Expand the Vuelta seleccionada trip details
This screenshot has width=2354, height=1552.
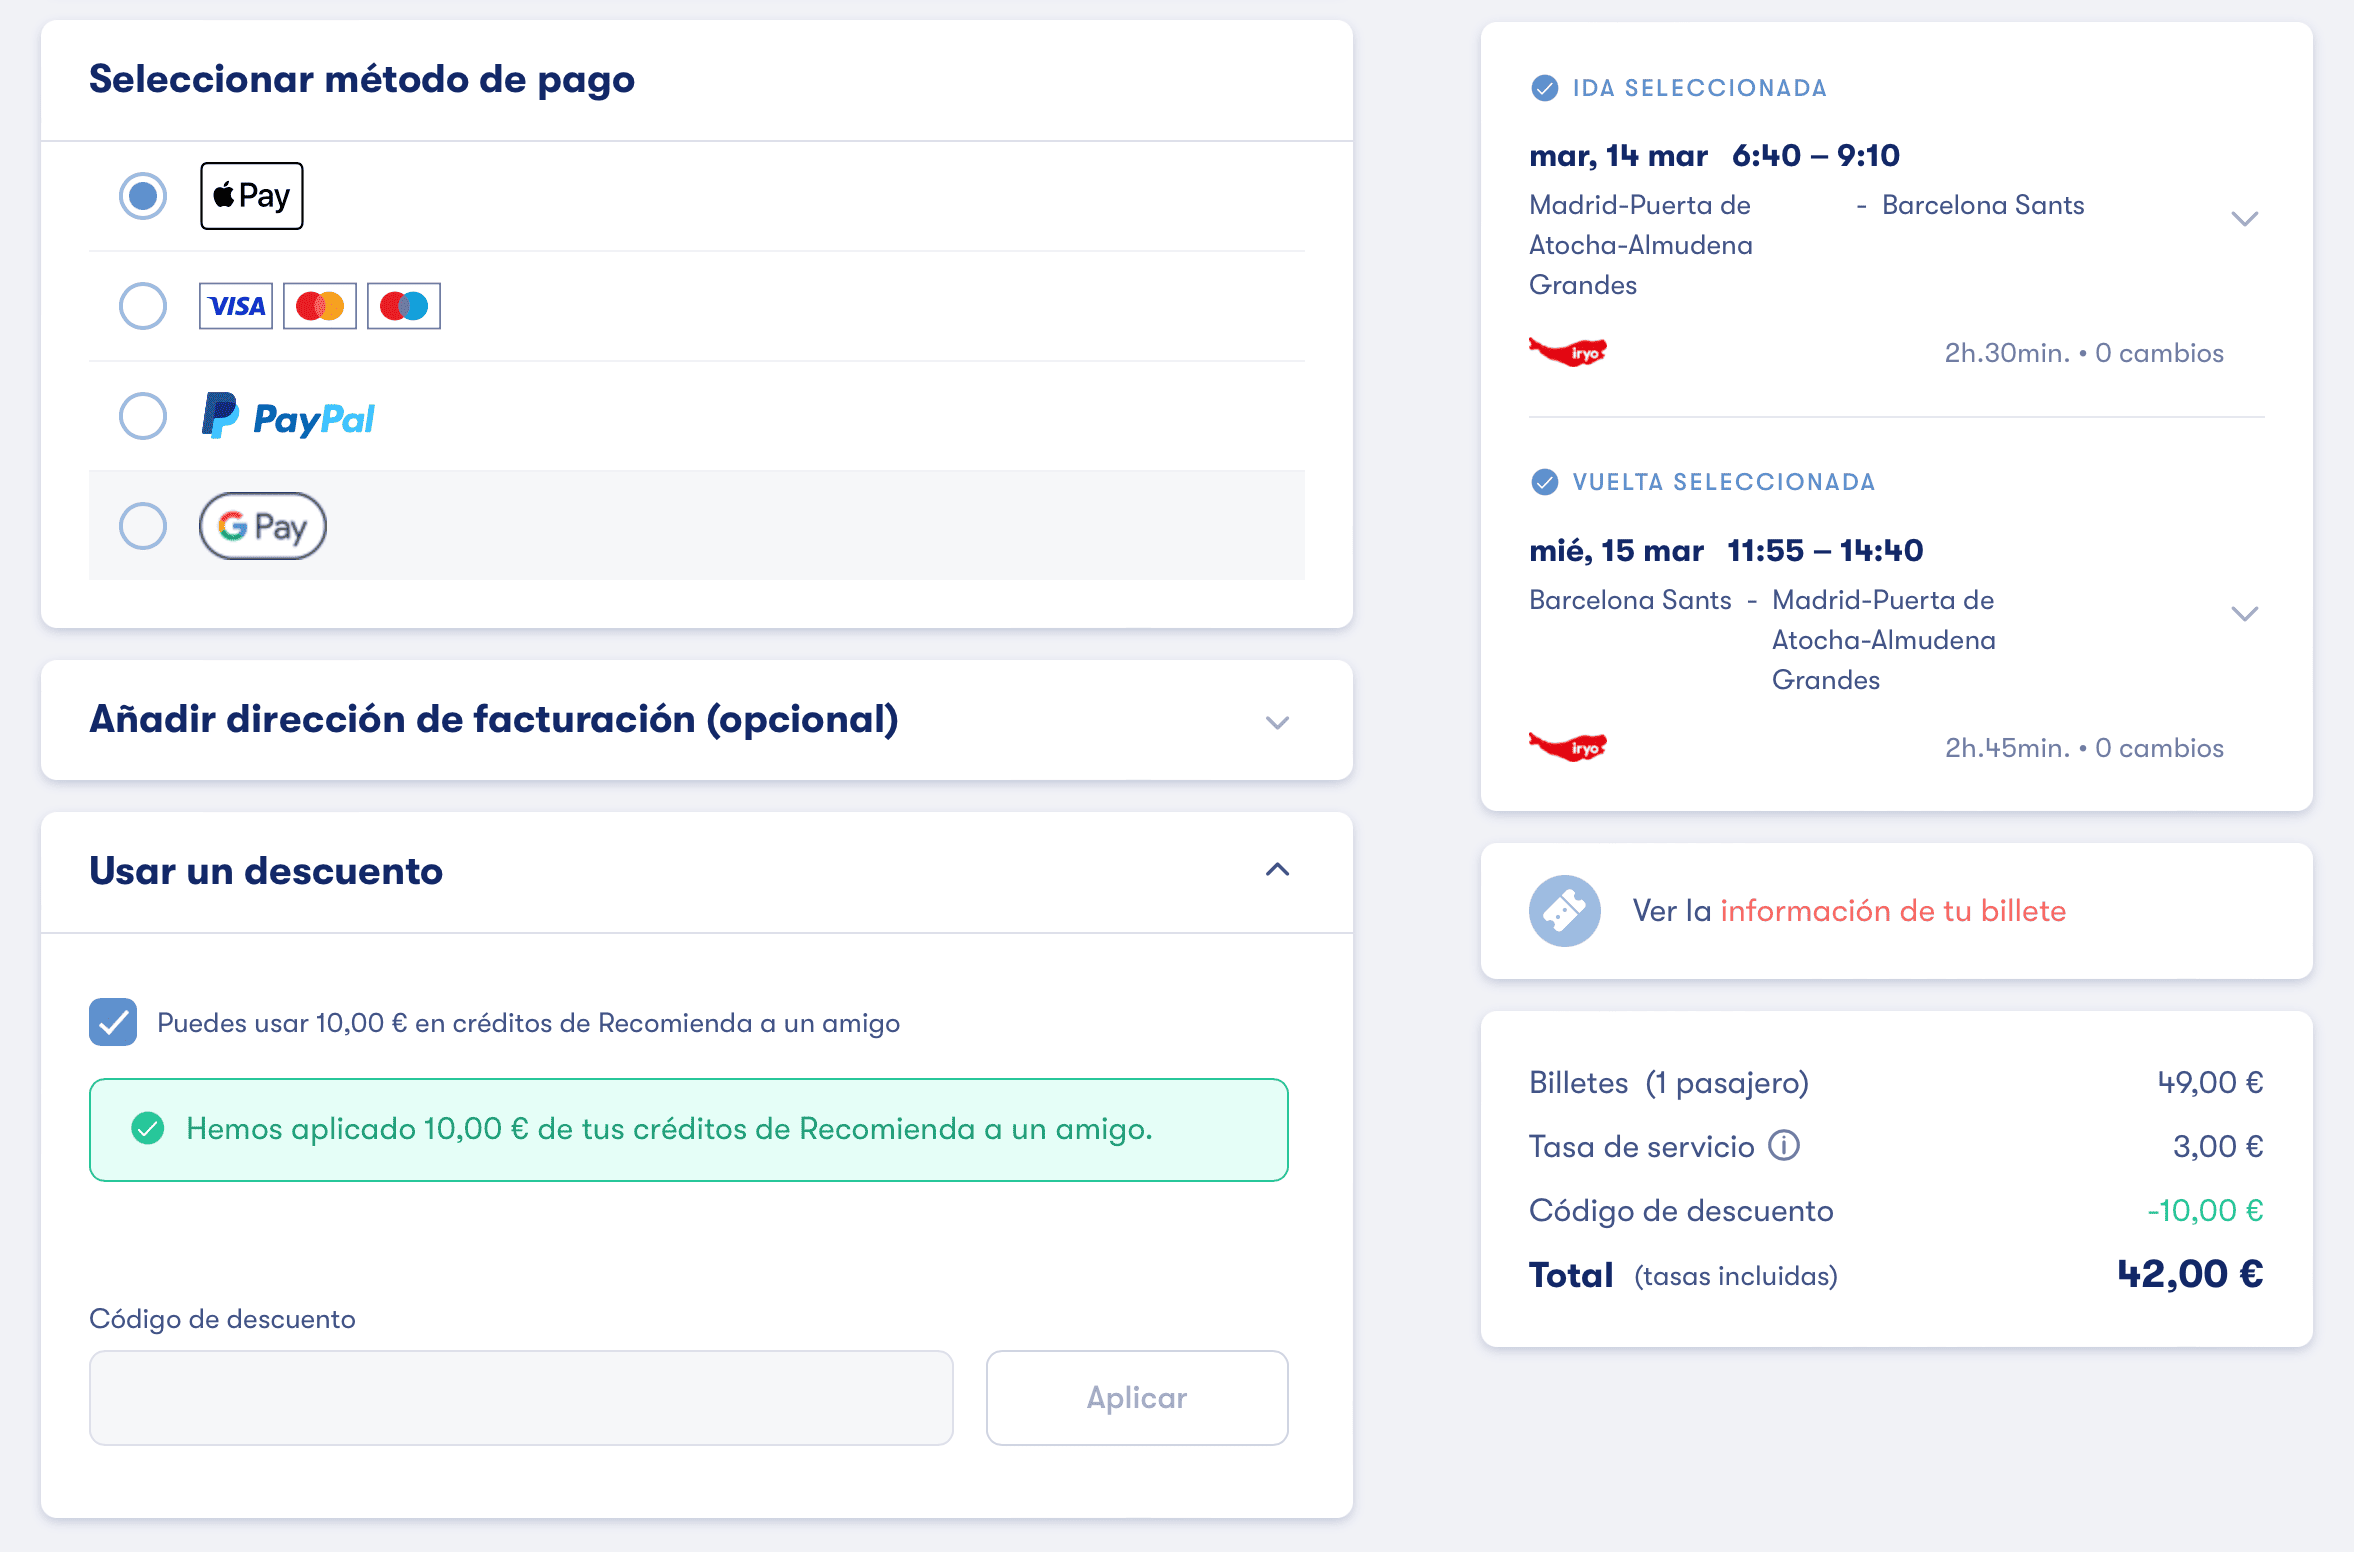[2245, 614]
